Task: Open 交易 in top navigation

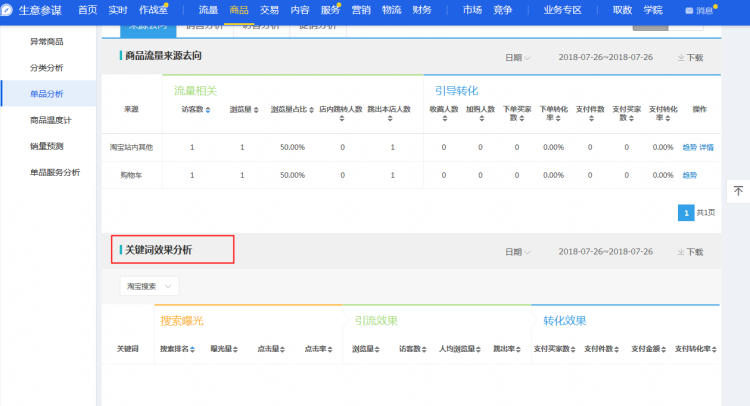Action: (269, 10)
